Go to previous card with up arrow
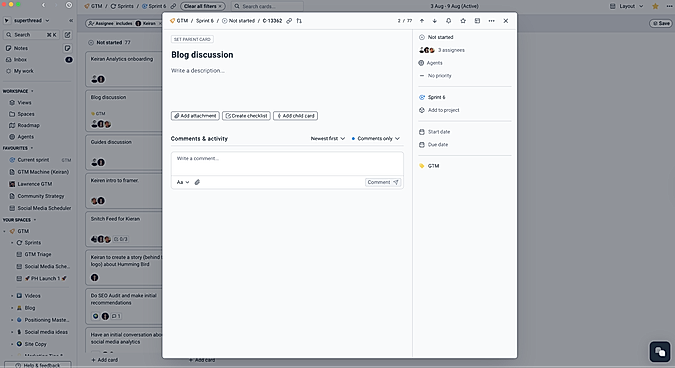 (422, 21)
